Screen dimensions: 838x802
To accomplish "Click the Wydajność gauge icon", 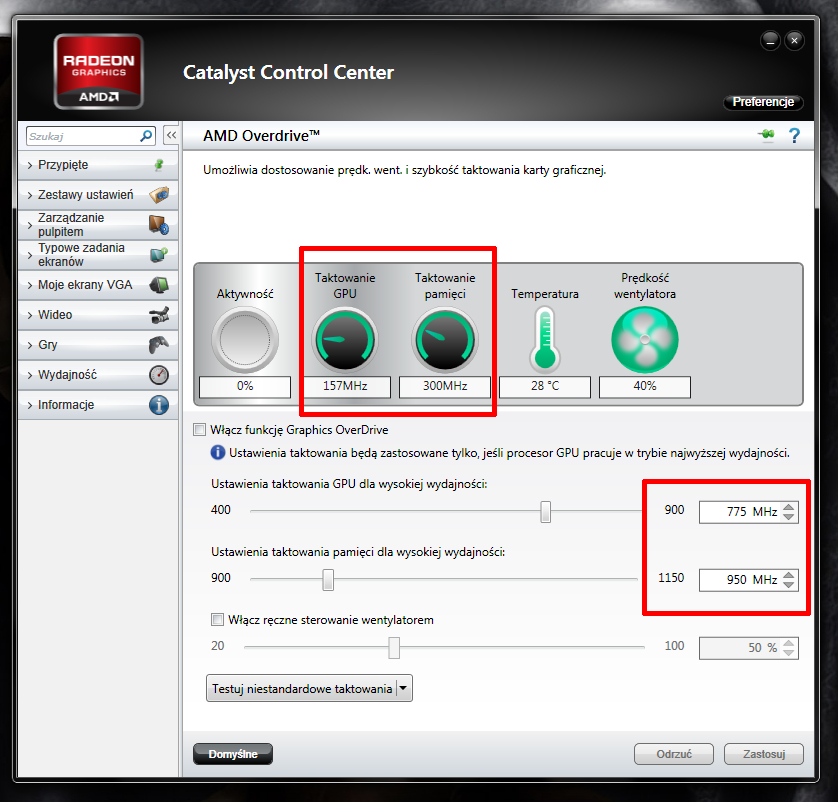I will [x=159, y=375].
